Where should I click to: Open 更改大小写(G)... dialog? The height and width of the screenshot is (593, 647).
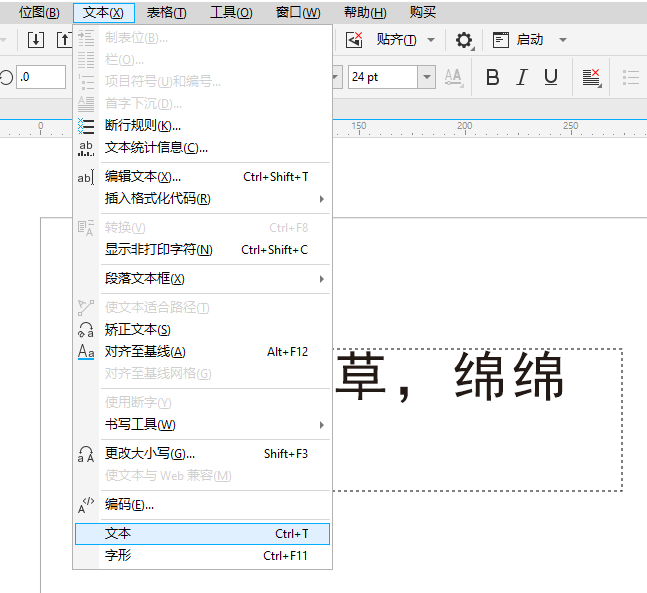pyautogui.click(x=203, y=454)
